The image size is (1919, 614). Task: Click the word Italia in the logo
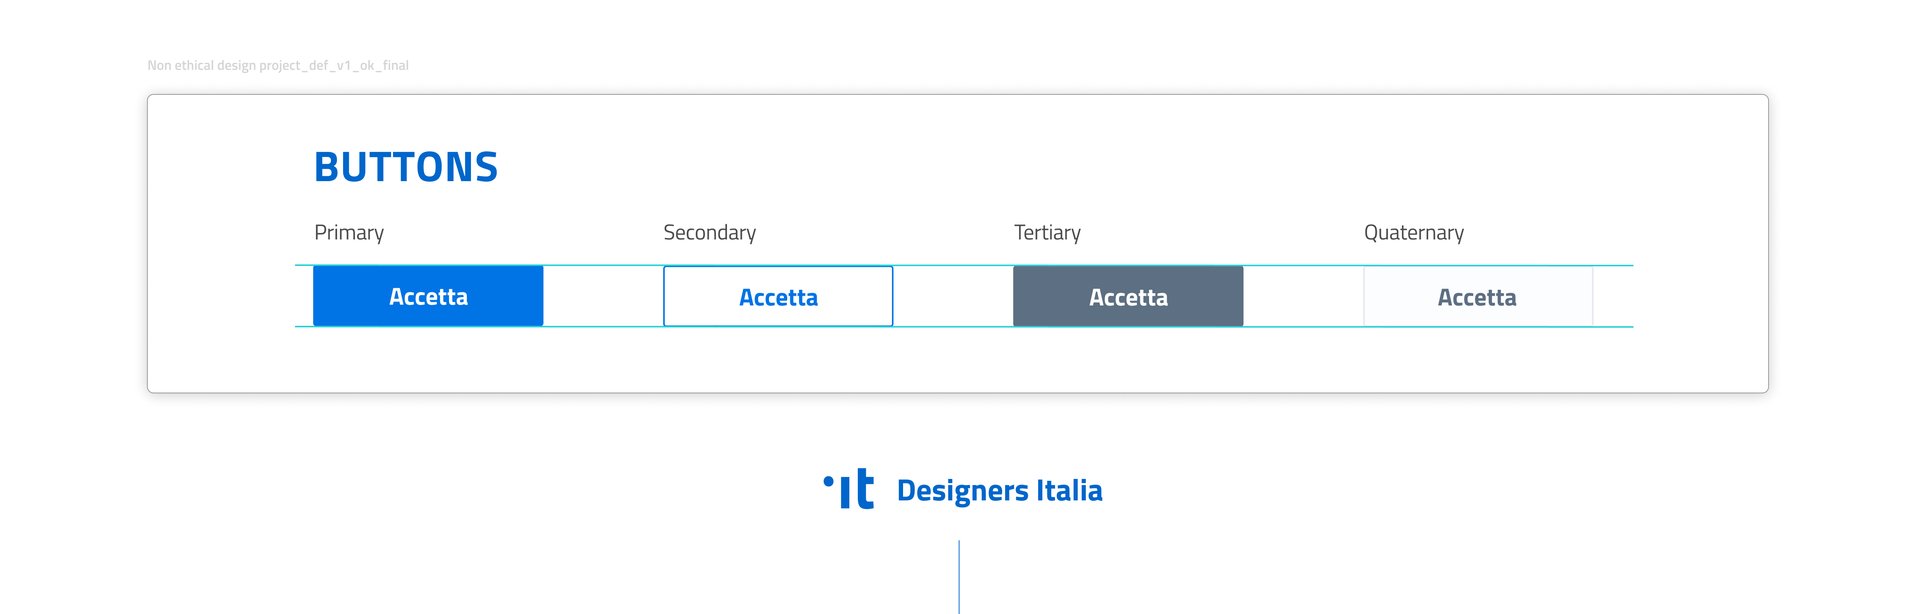pyautogui.click(x=1069, y=490)
